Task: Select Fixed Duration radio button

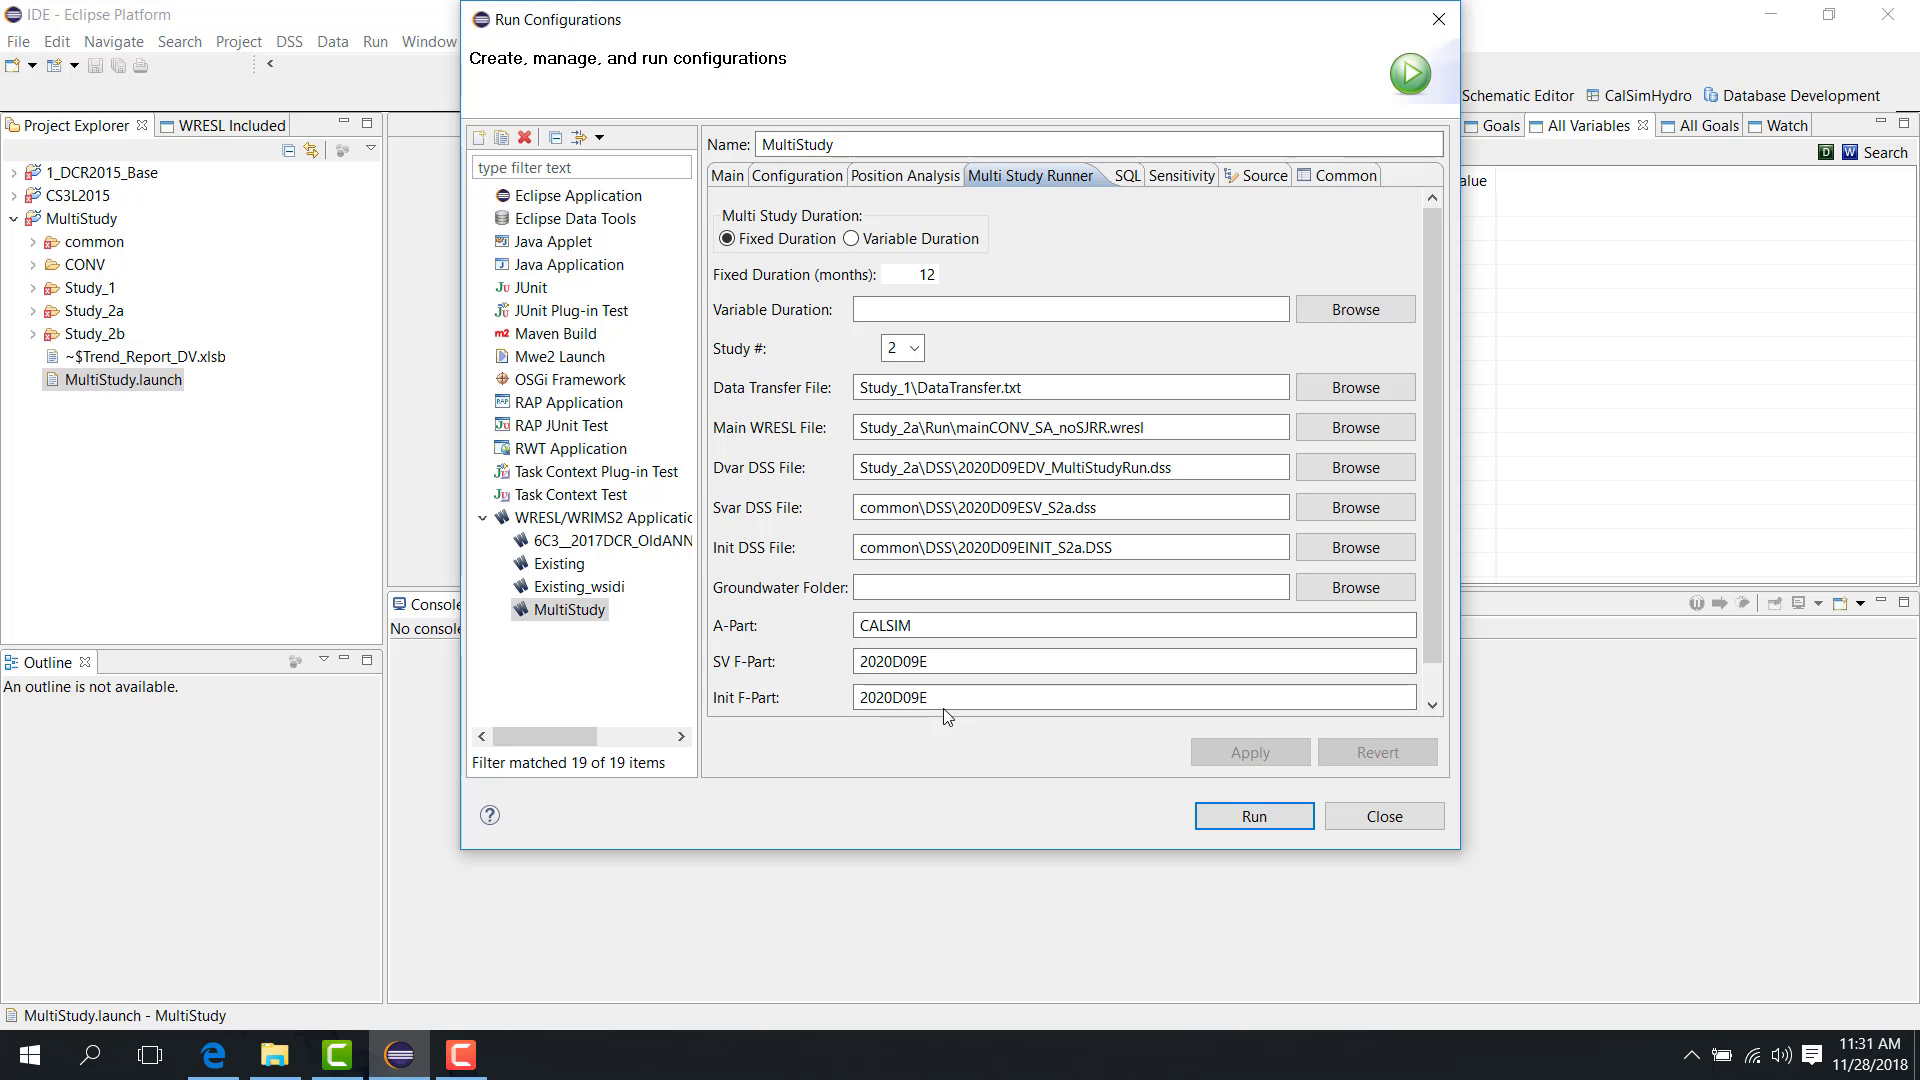Action: 727,238
